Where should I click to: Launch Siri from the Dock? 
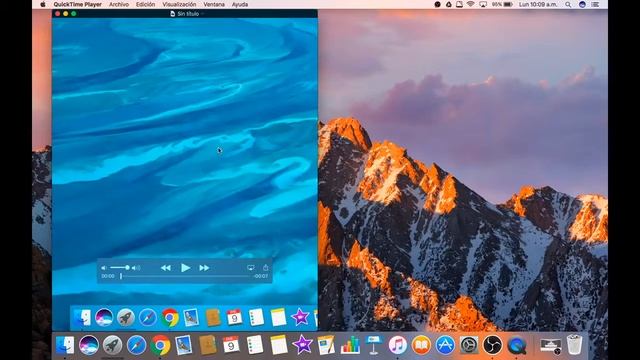(x=89, y=345)
